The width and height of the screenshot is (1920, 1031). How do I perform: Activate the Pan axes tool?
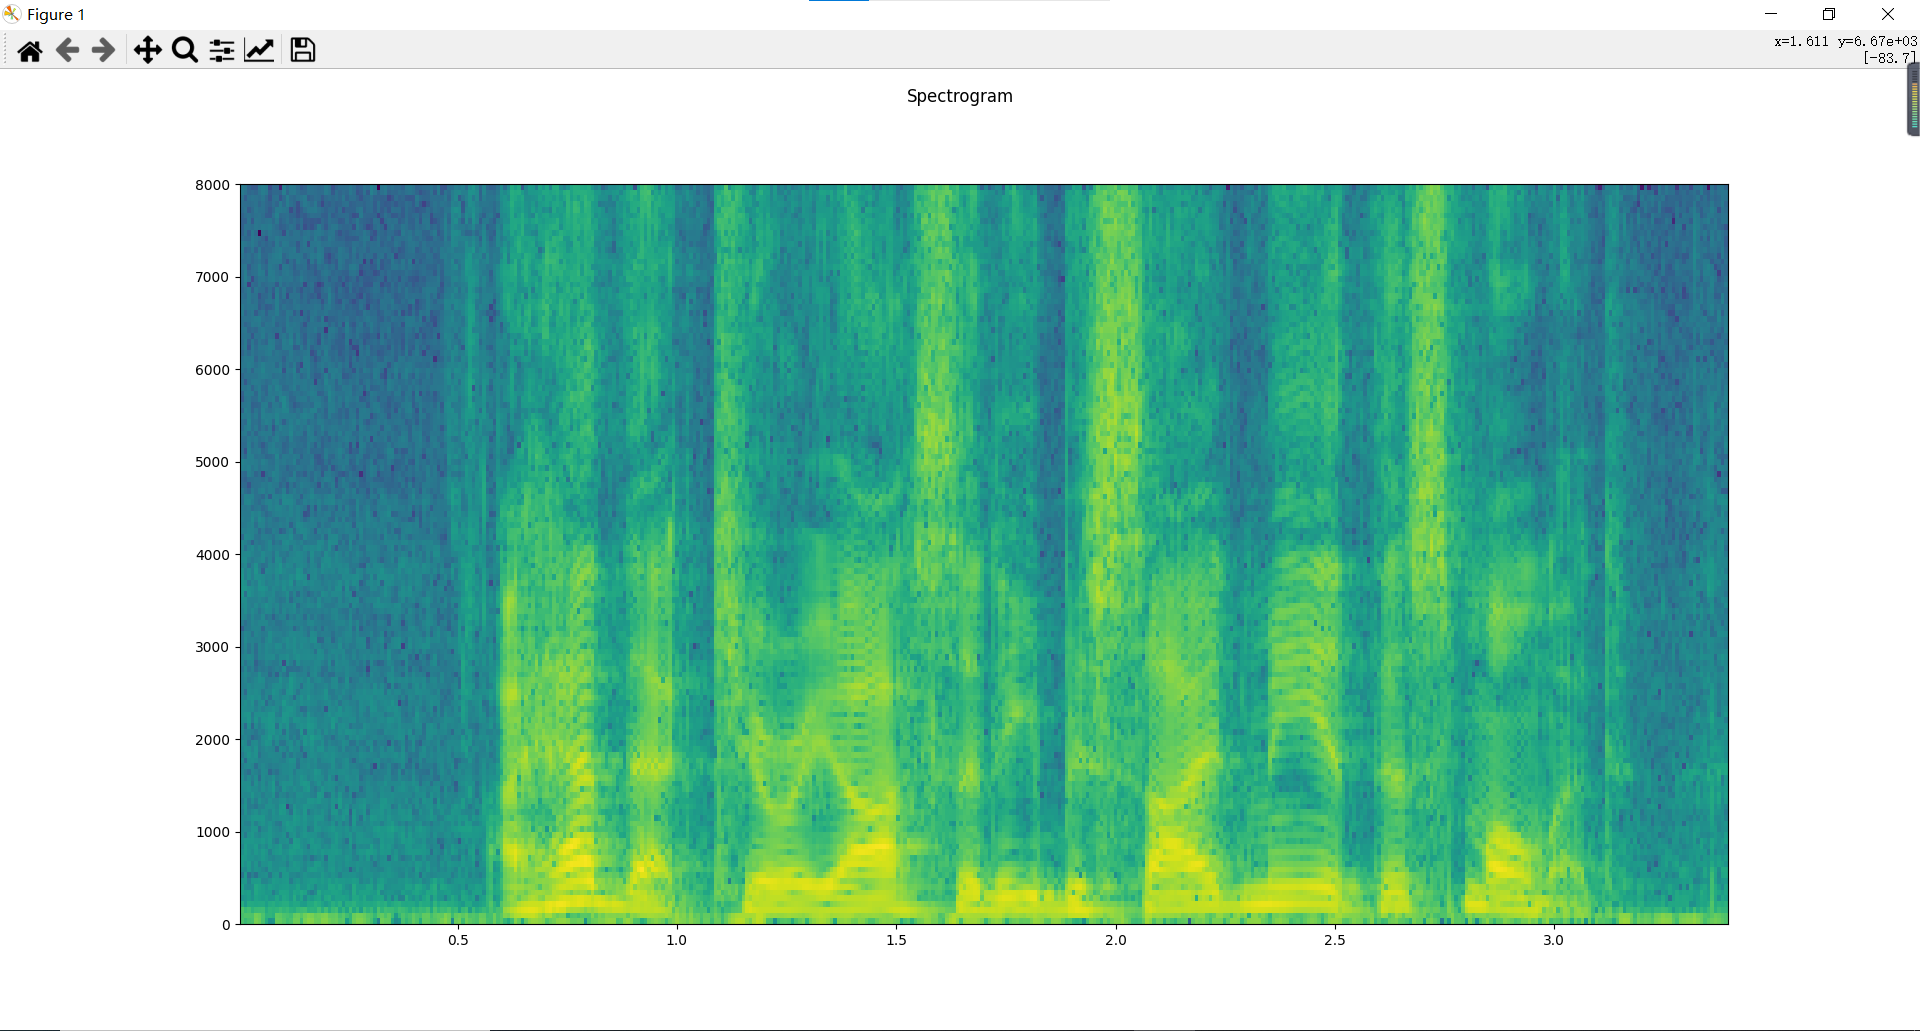(x=148, y=50)
